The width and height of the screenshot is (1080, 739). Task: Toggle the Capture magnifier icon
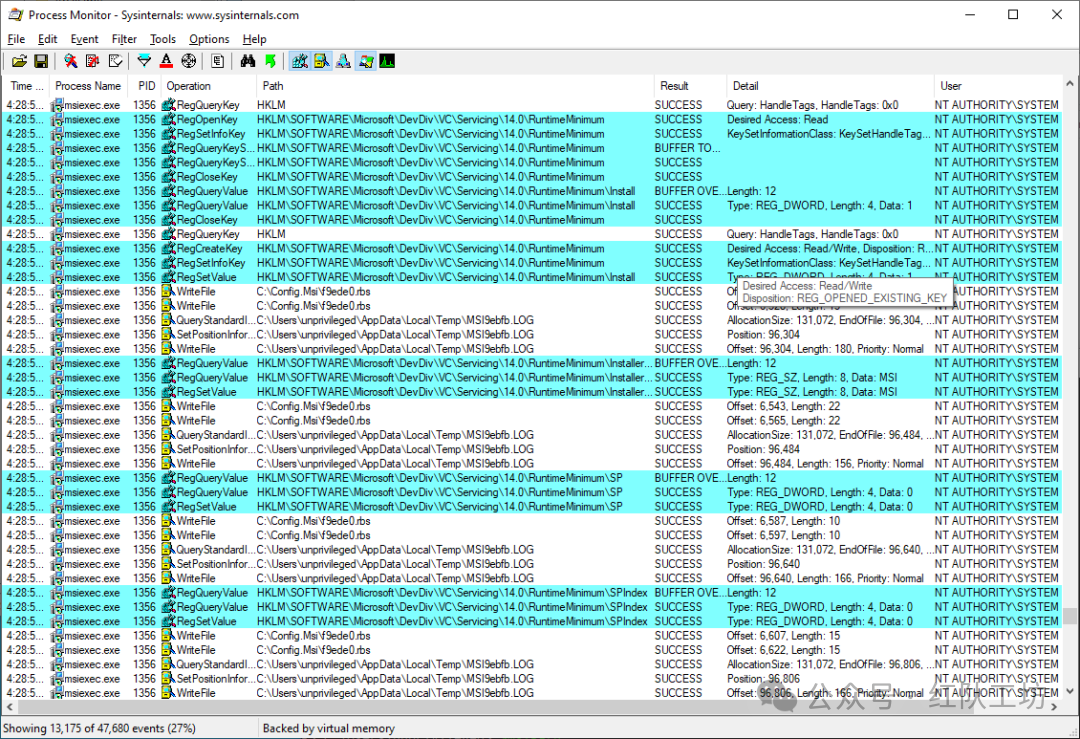tap(70, 61)
